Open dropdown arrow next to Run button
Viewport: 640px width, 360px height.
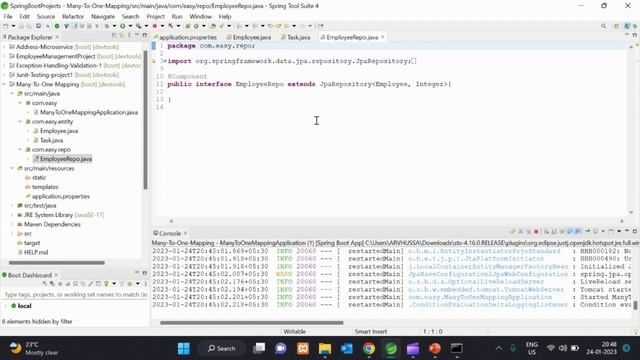130,26
